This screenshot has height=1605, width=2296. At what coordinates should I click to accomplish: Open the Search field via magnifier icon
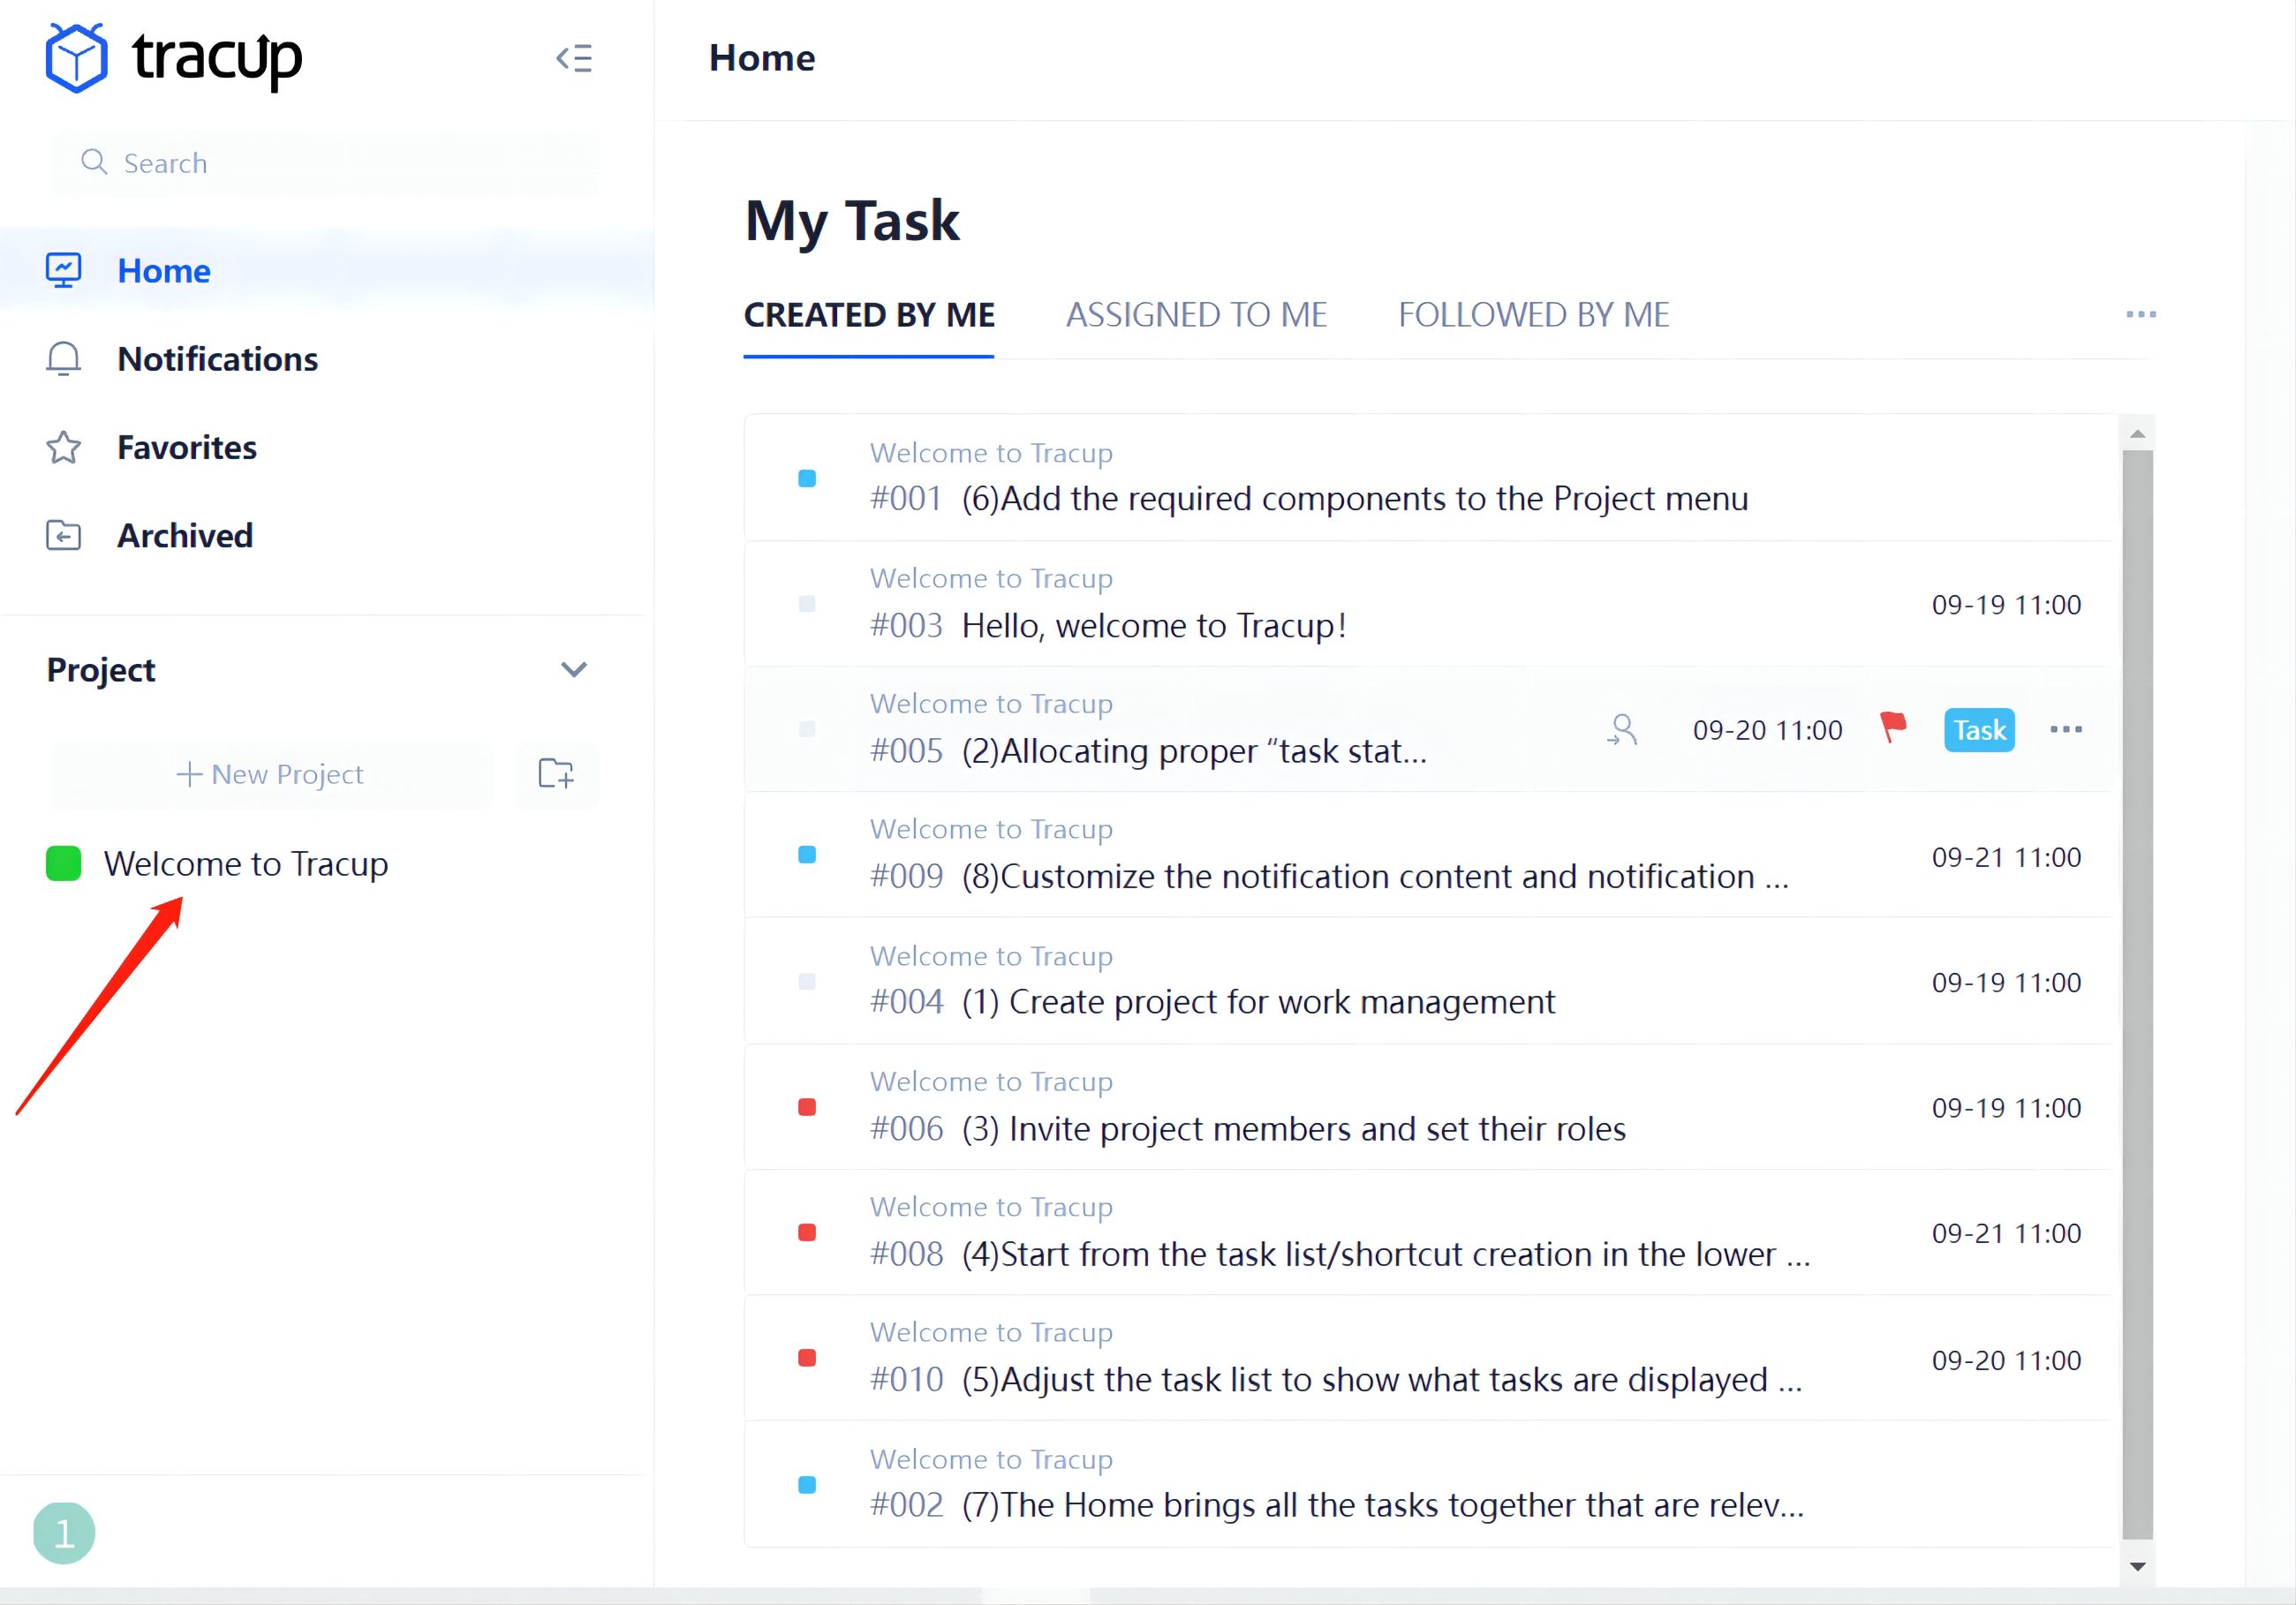(x=94, y=161)
